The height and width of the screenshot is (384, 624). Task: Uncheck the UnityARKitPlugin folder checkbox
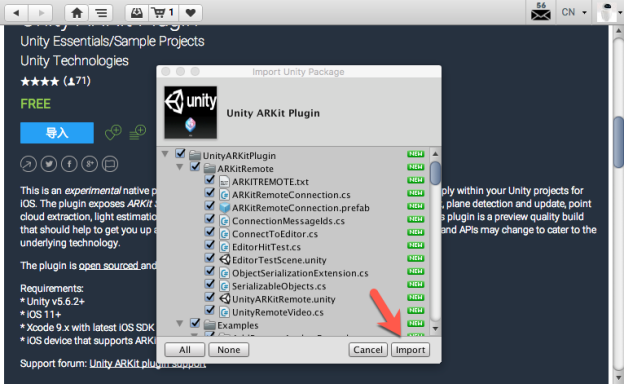(x=180, y=153)
